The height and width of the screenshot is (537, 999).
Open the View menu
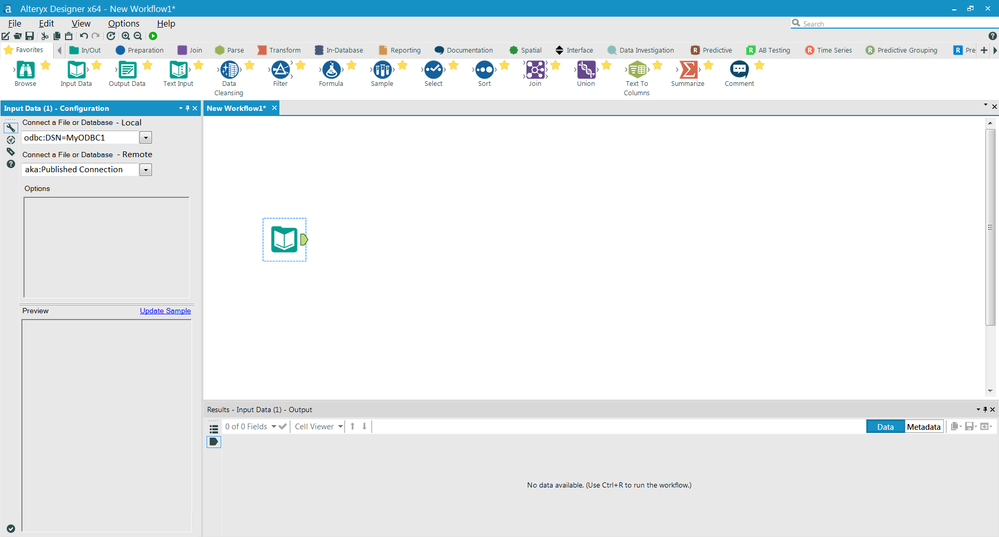pyautogui.click(x=81, y=24)
